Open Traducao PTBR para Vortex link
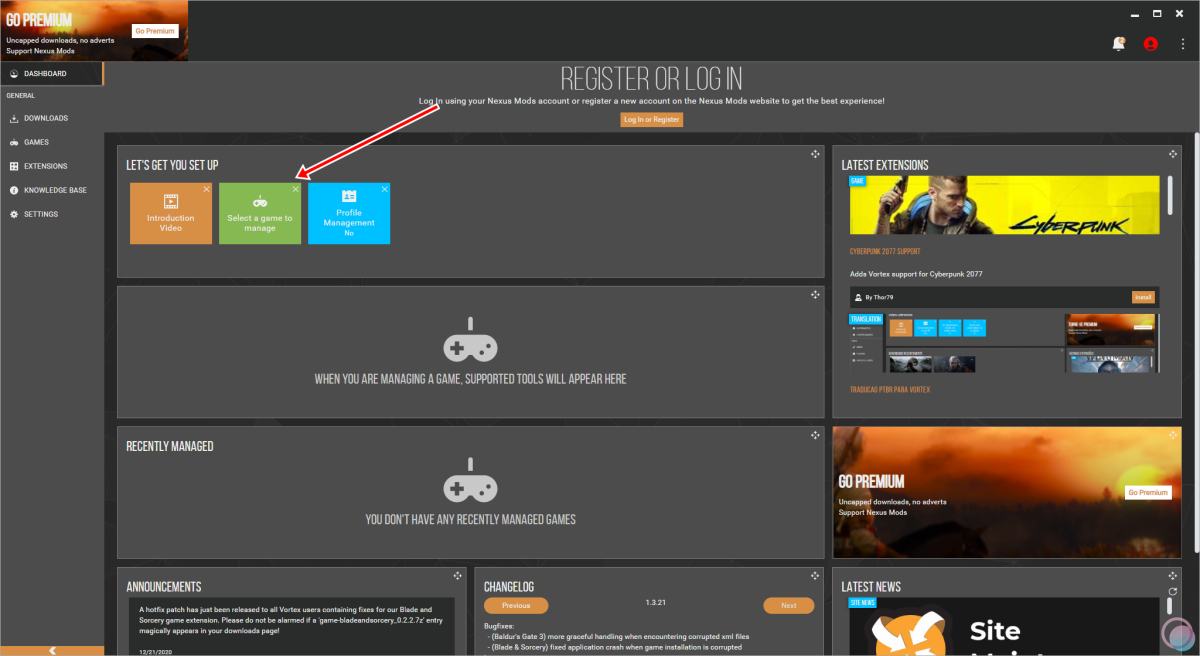This screenshot has height=656, width=1200. (890, 390)
